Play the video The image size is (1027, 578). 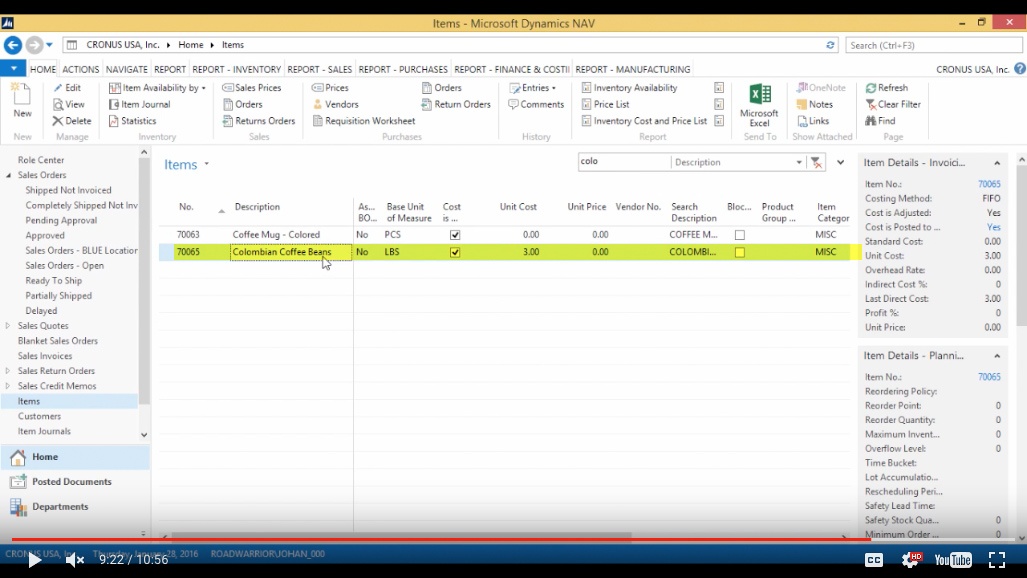tap(34, 560)
